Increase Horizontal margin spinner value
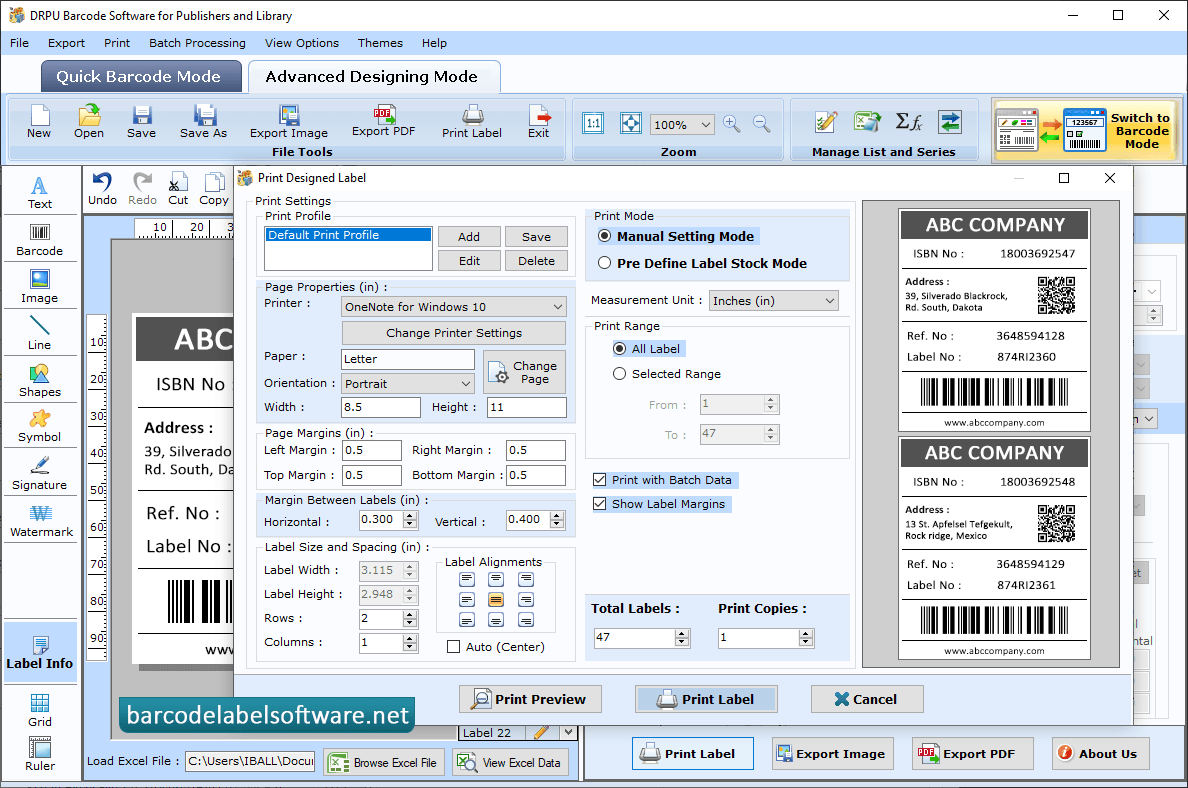Image resolution: width=1188 pixels, height=788 pixels. tap(410, 516)
